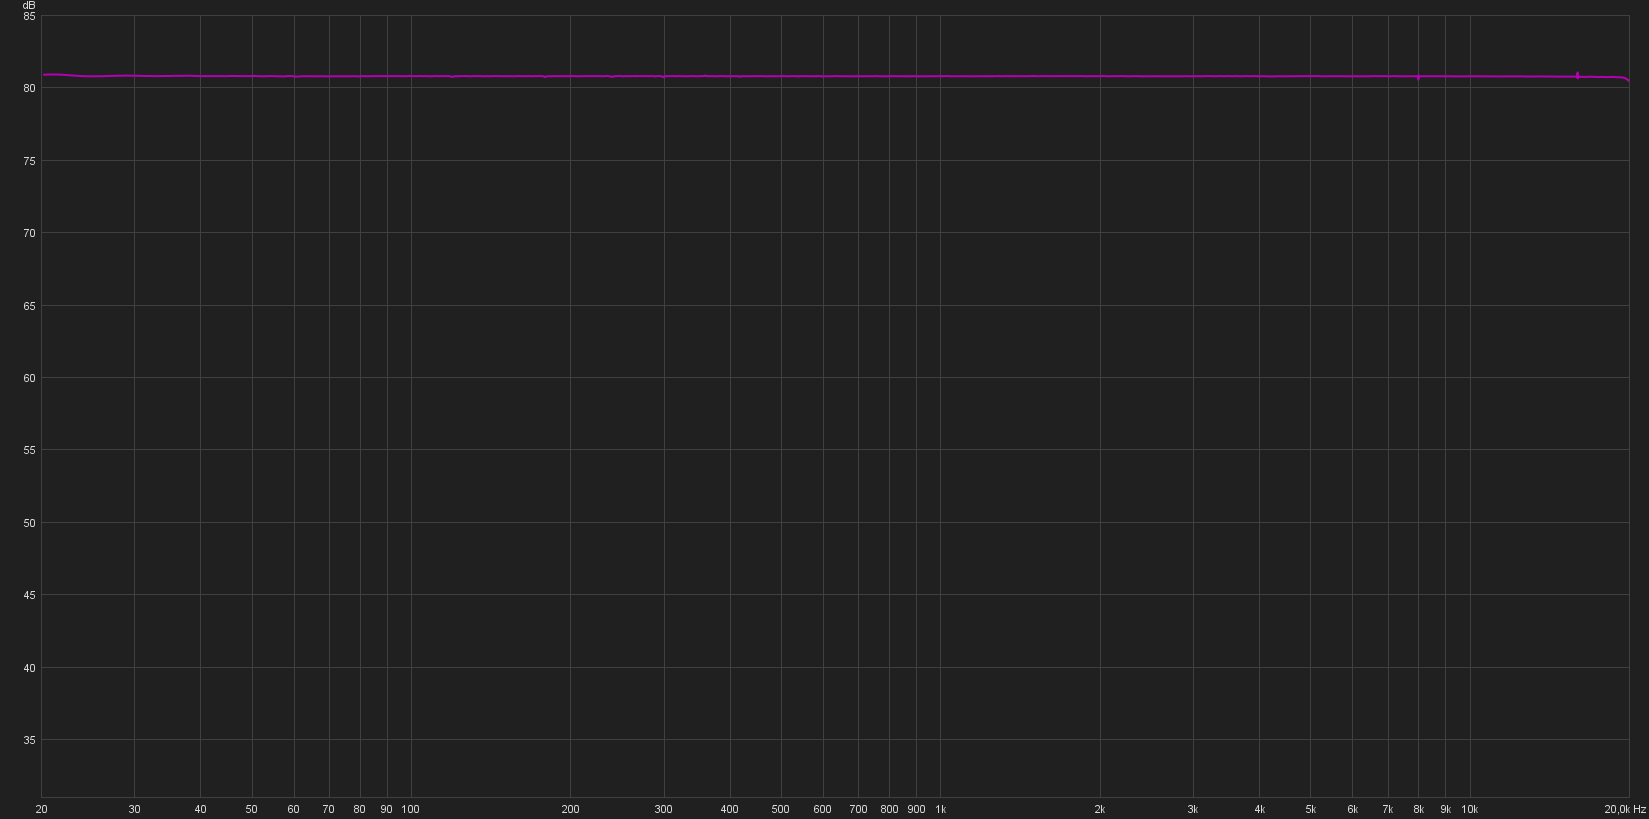Click the dB unit label at top-left

(x=29, y=5)
